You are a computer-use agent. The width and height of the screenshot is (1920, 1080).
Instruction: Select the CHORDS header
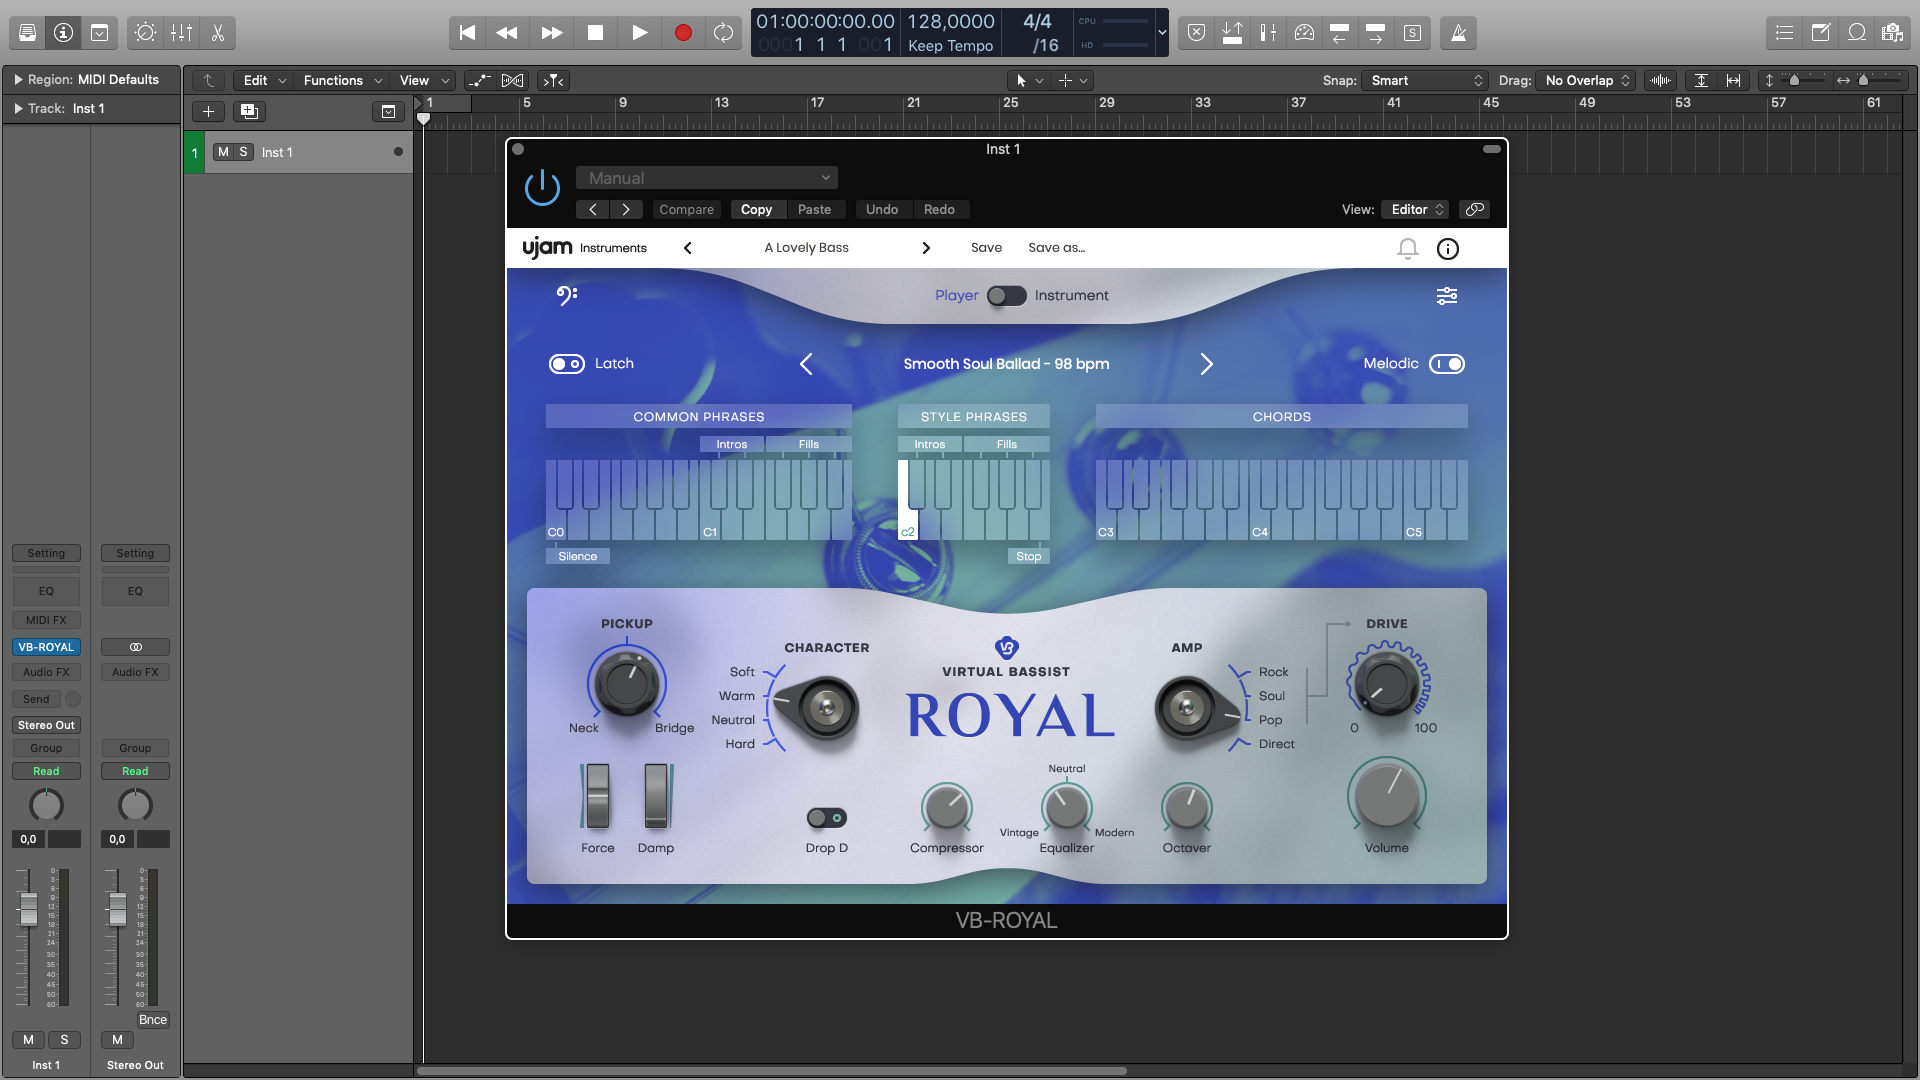point(1281,416)
